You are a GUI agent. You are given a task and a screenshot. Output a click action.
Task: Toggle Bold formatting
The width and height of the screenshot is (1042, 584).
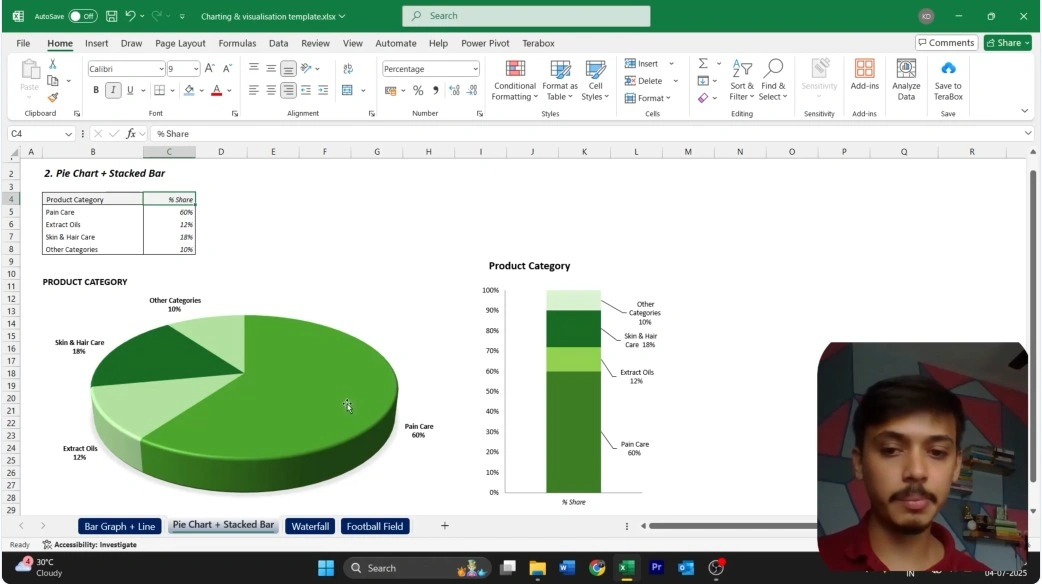(96, 90)
